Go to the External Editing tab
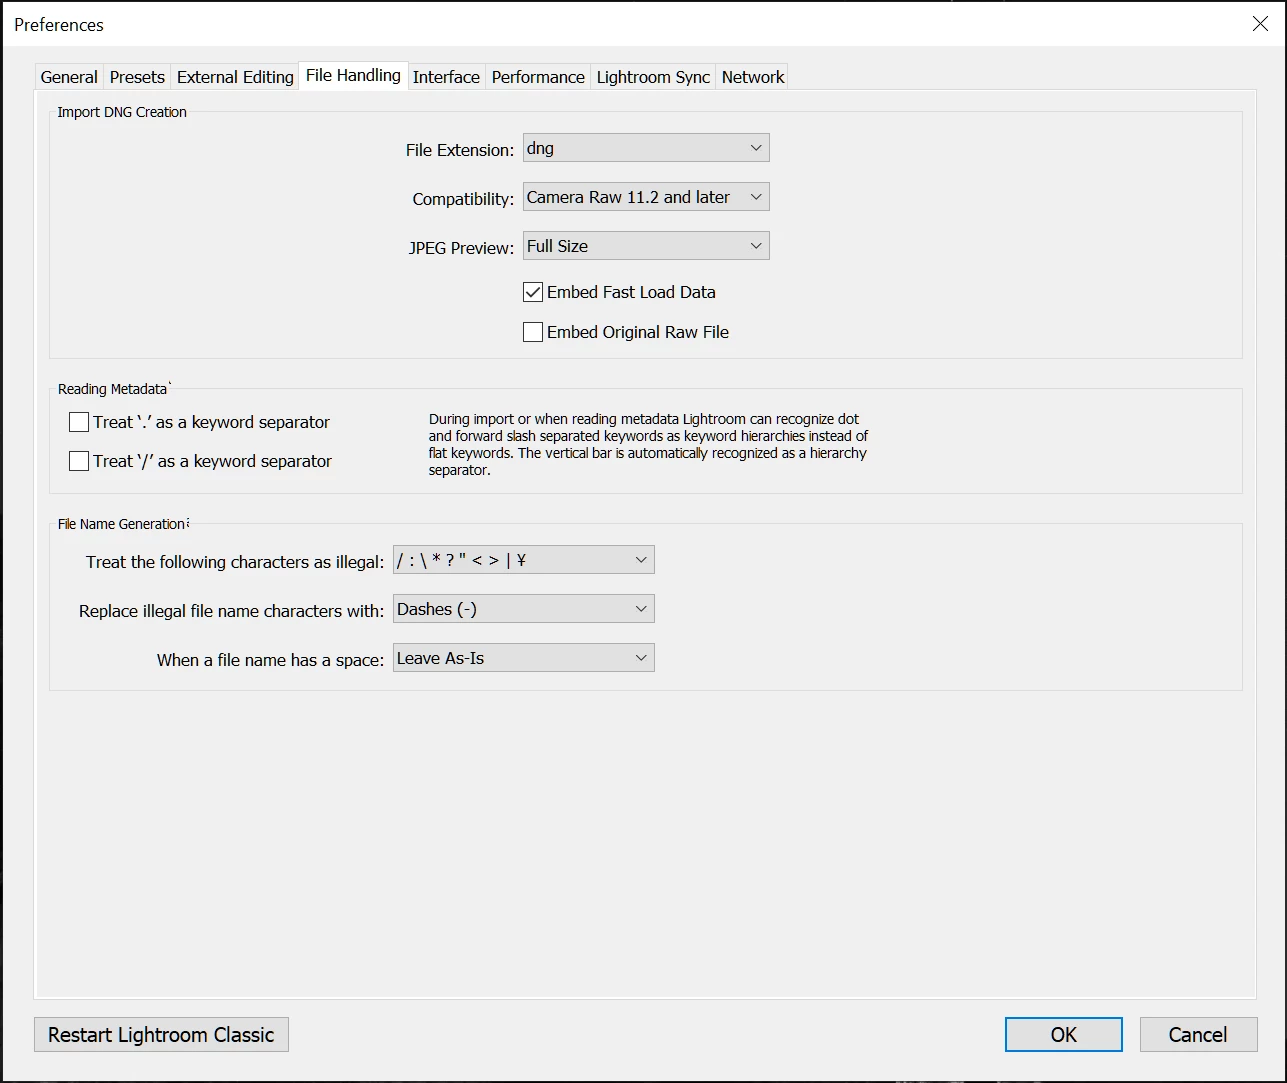The height and width of the screenshot is (1083, 1287). tap(235, 77)
